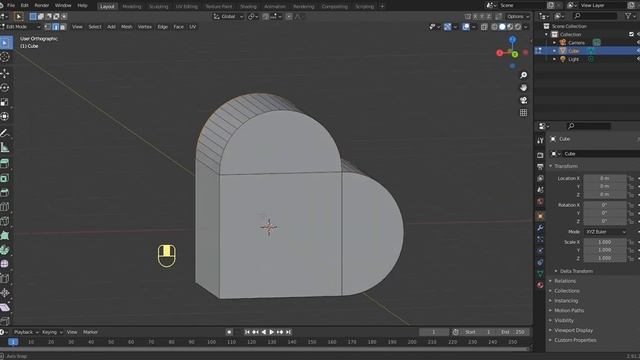The image size is (640, 360).
Task: Switch perspective/orthographic grid icon
Action: 523,113
